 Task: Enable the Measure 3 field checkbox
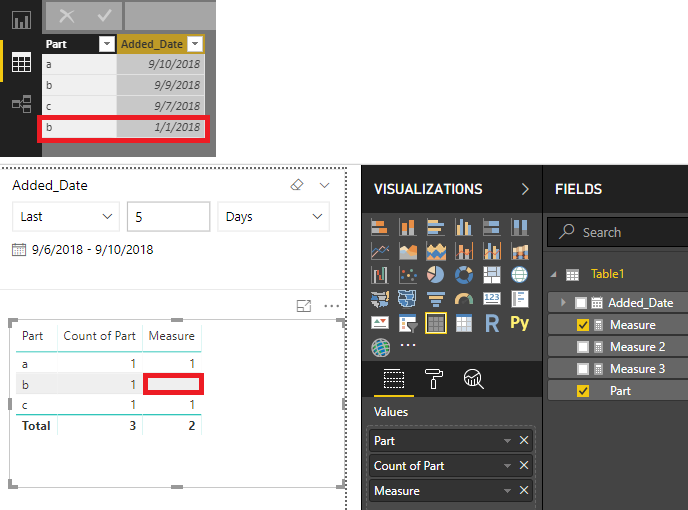[583, 369]
